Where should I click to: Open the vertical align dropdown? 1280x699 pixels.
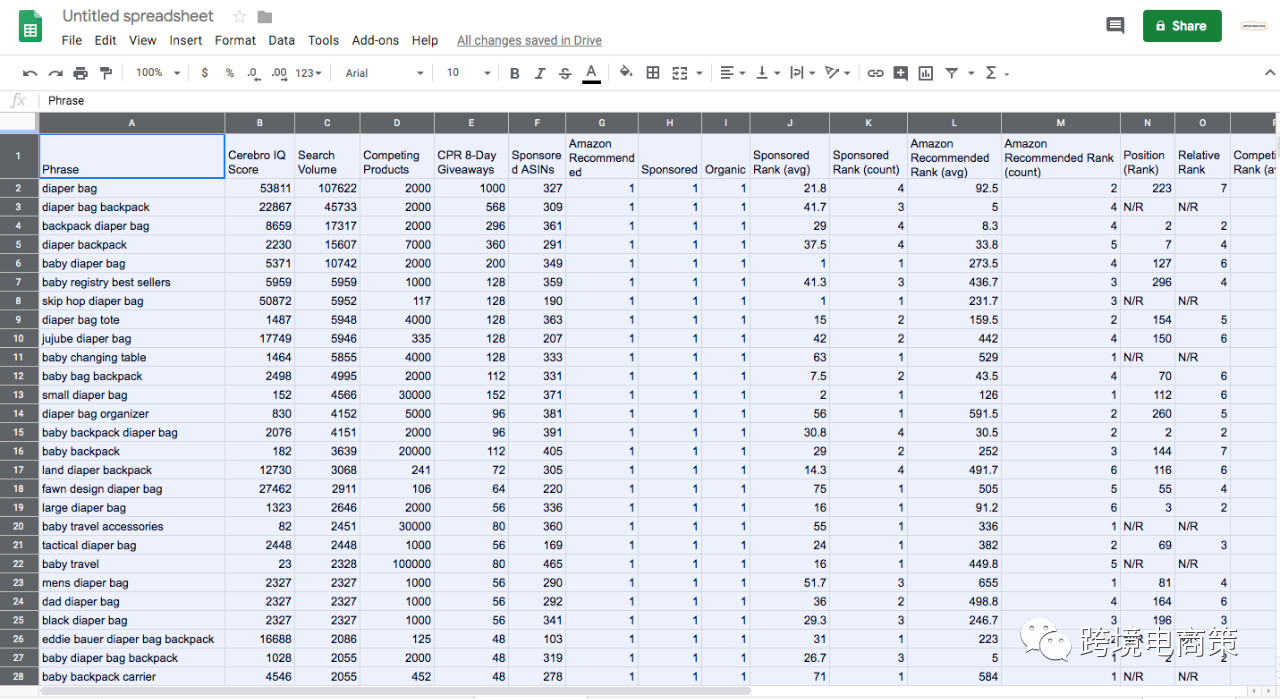pyautogui.click(x=768, y=73)
